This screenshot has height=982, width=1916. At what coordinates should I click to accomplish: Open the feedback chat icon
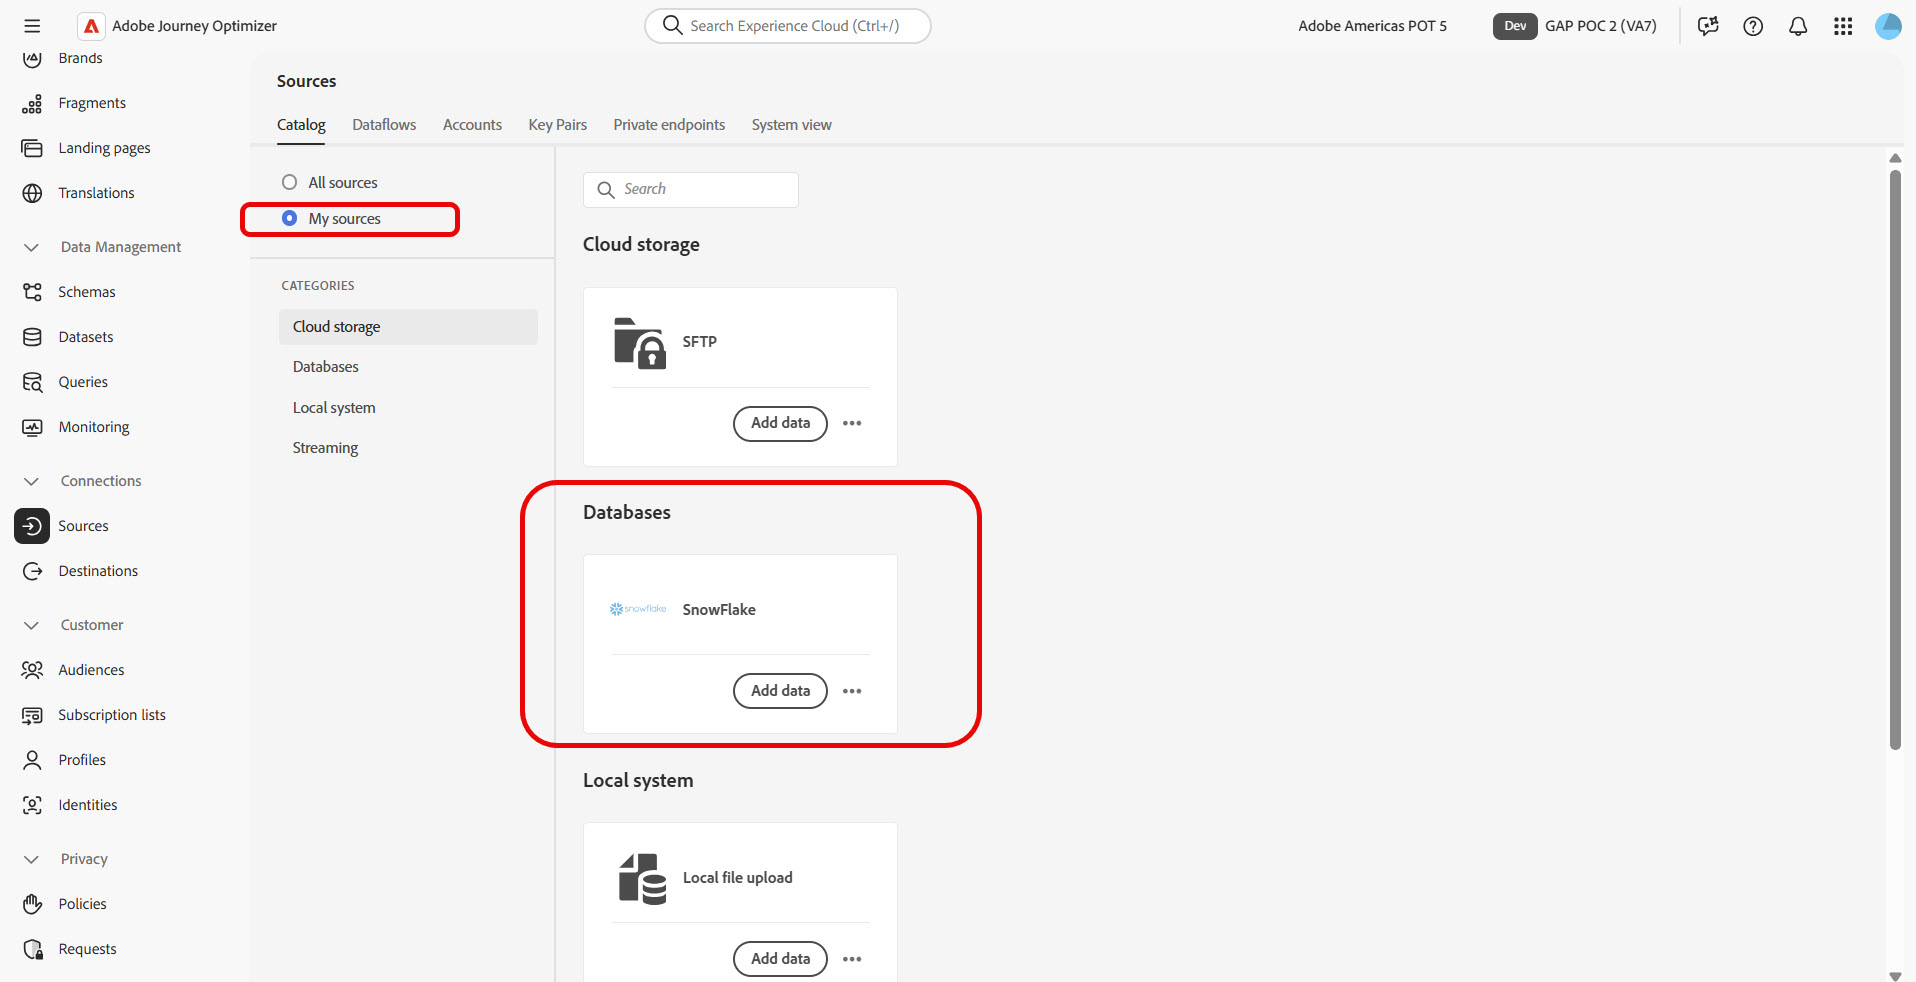tap(1708, 26)
